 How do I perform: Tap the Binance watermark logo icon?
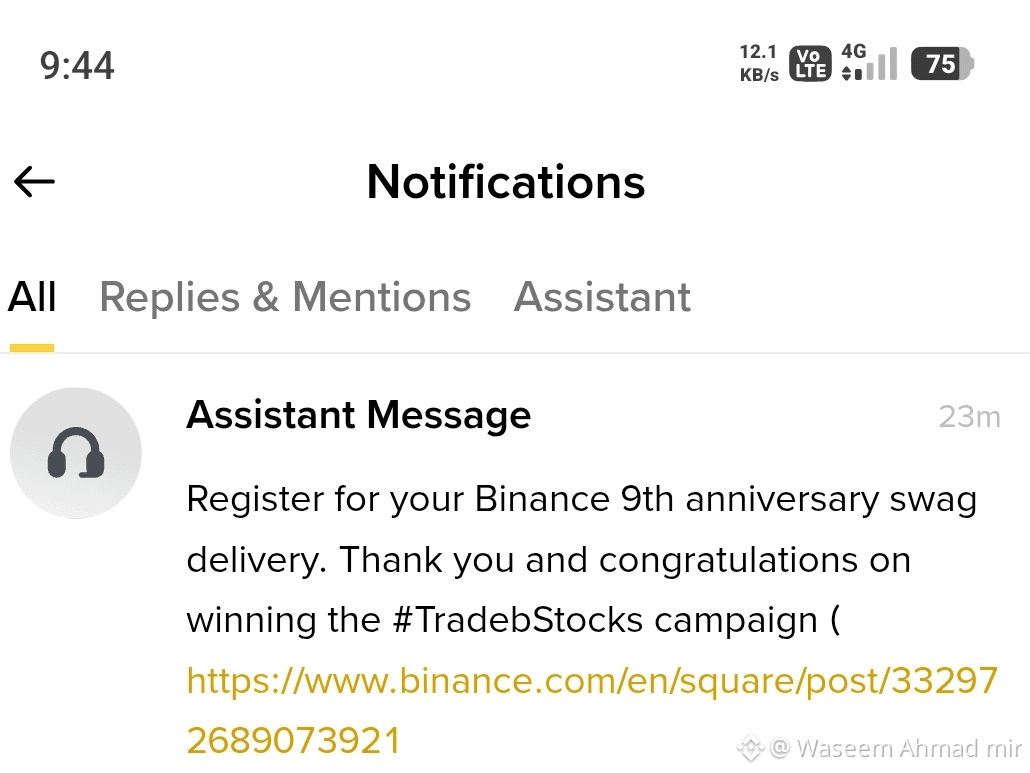click(x=750, y=748)
